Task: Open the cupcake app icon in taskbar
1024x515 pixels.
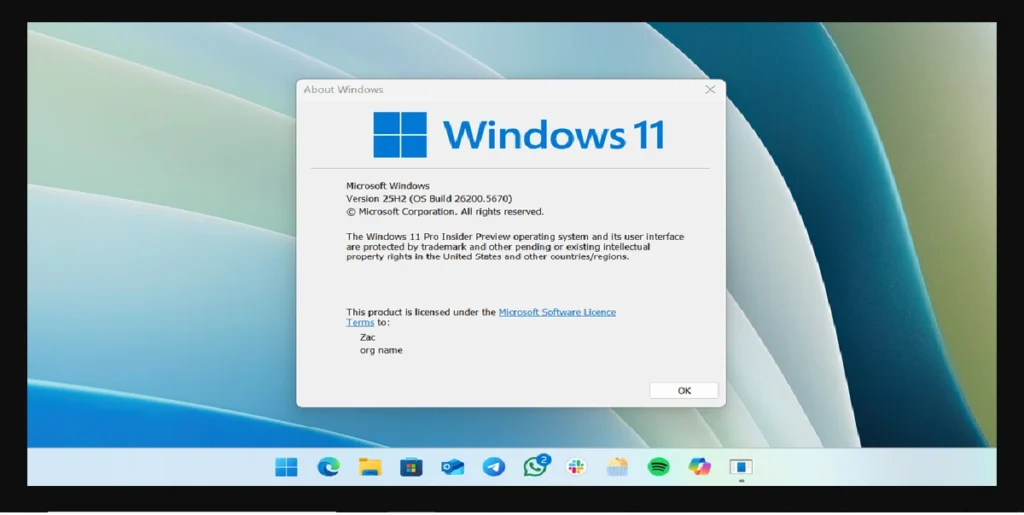Action: [617, 467]
